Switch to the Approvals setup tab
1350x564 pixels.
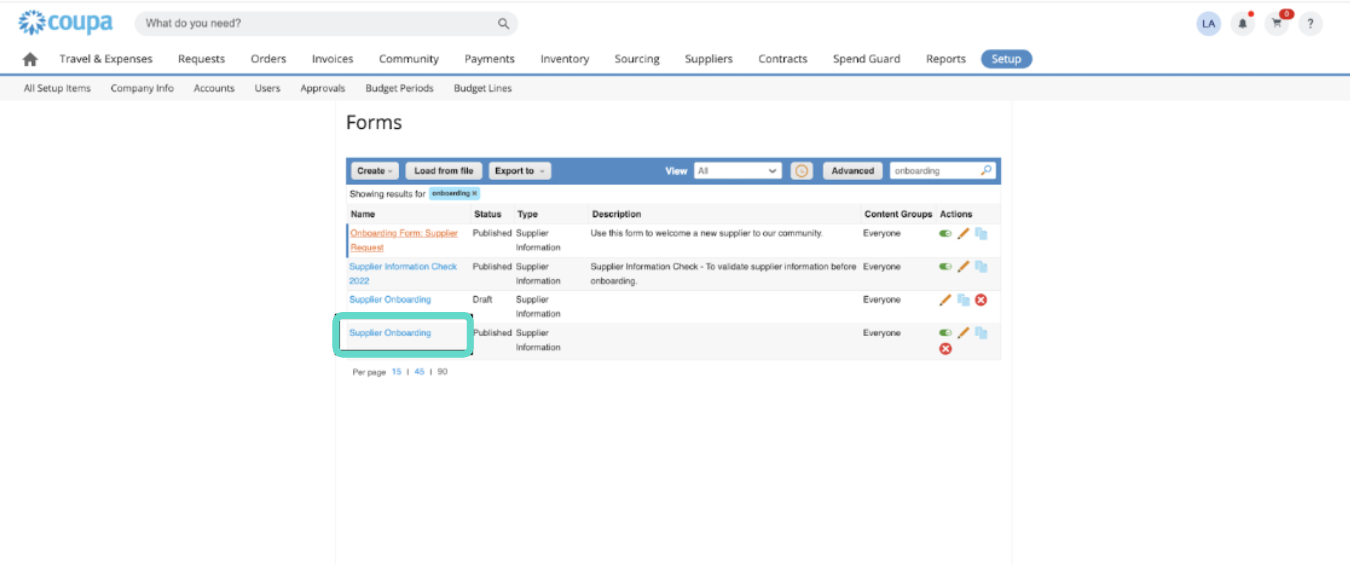pyautogui.click(x=322, y=88)
